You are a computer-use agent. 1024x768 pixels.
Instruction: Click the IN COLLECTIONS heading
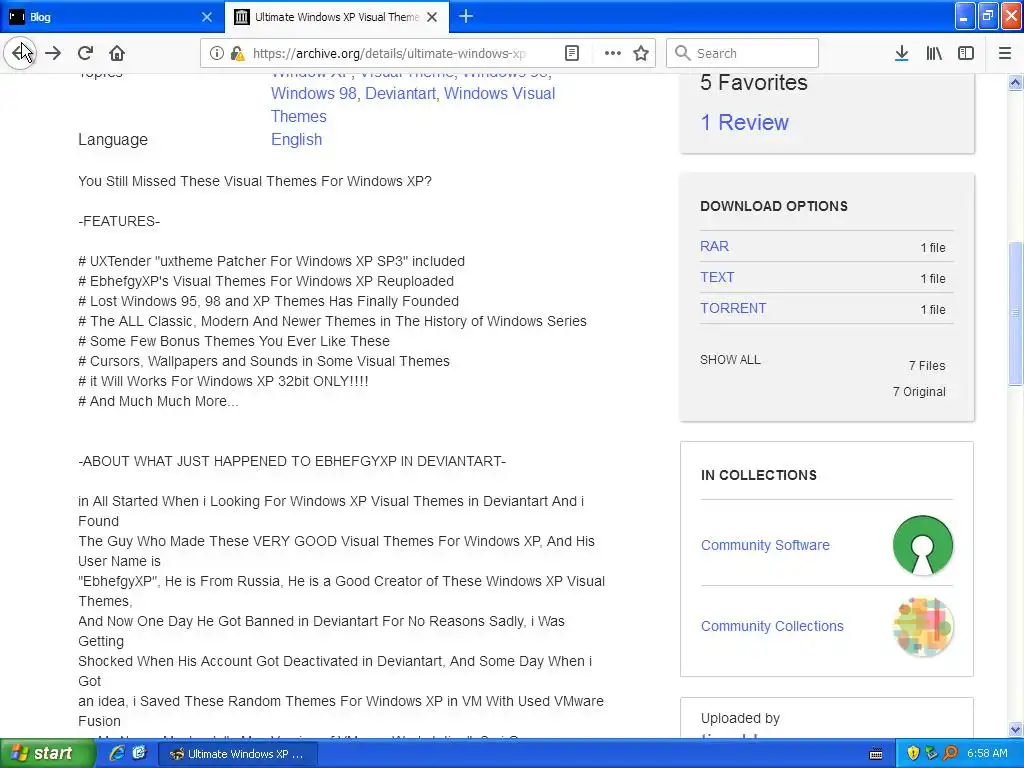click(x=759, y=475)
